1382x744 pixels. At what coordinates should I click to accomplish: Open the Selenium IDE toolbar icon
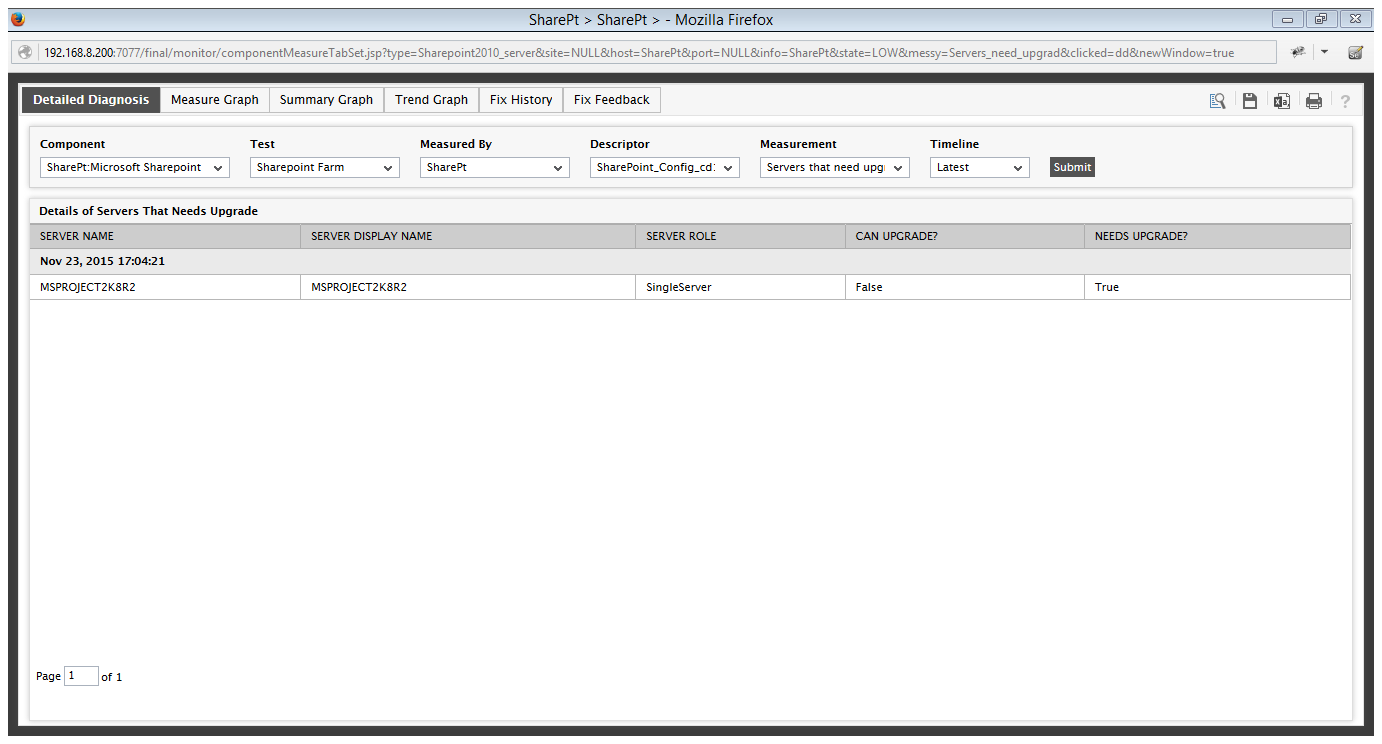1356,52
